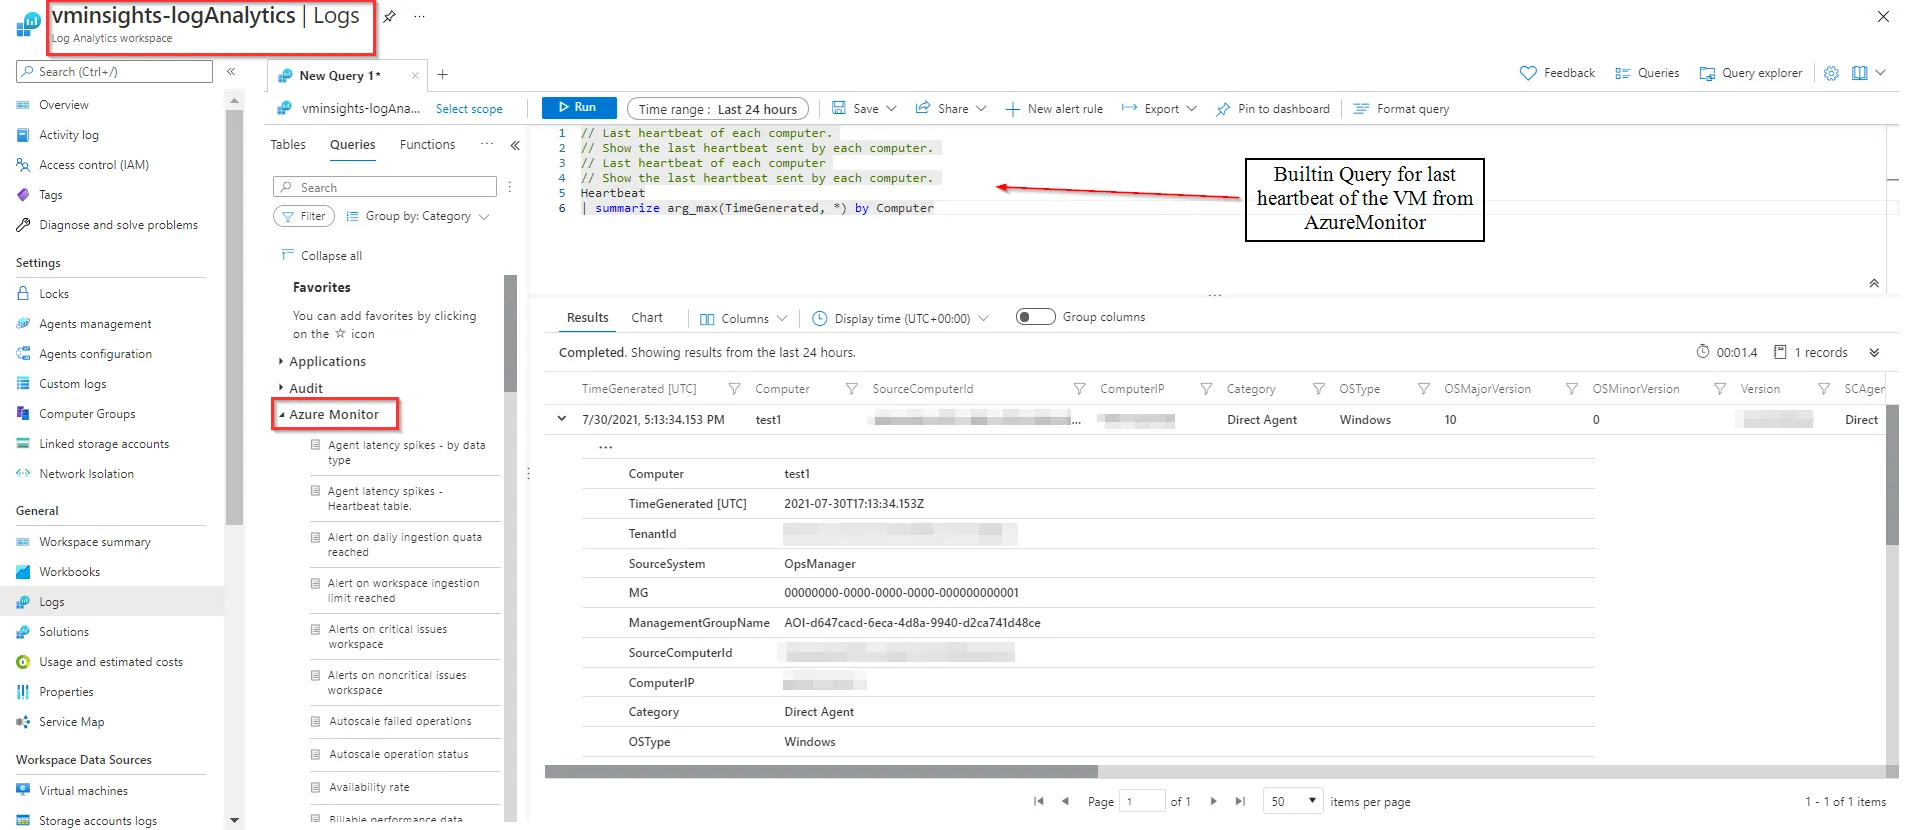The height and width of the screenshot is (830, 1917).
Task: Switch to the Functions tab
Action: pyautogui.click(x=427, y=145)
